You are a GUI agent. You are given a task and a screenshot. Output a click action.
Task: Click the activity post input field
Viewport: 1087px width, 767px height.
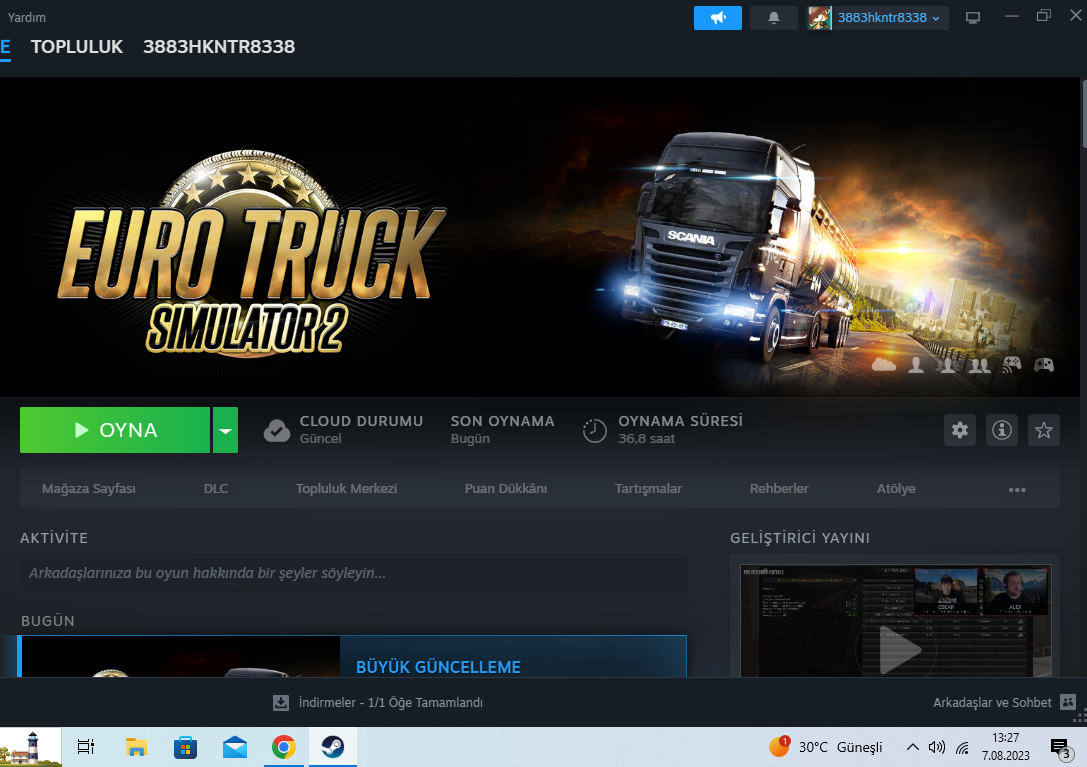point(354,573)
